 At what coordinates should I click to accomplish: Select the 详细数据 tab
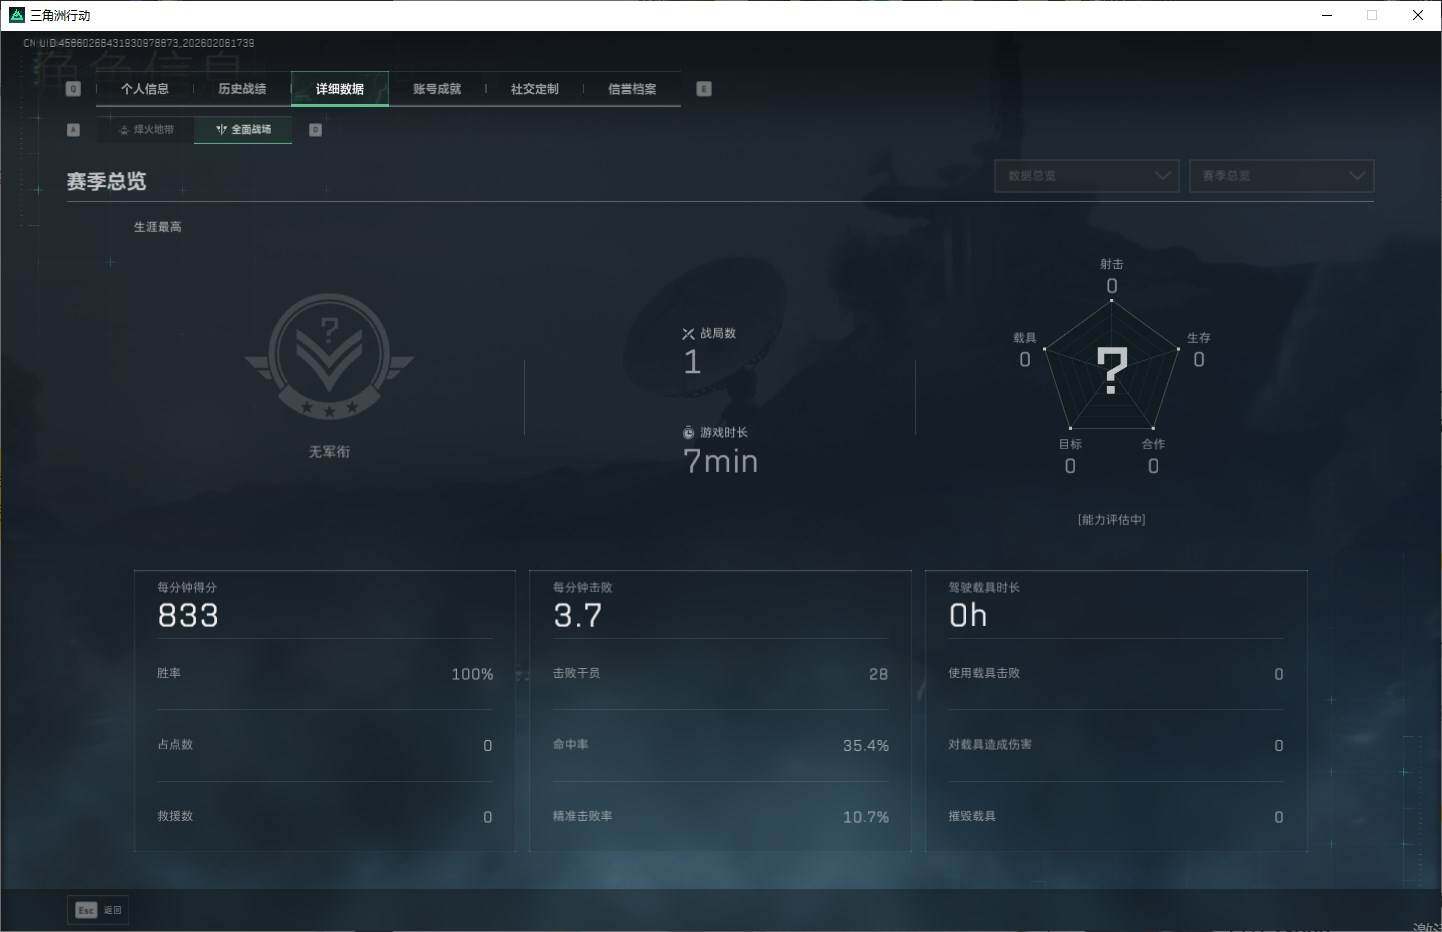click(x=340, y=89)
